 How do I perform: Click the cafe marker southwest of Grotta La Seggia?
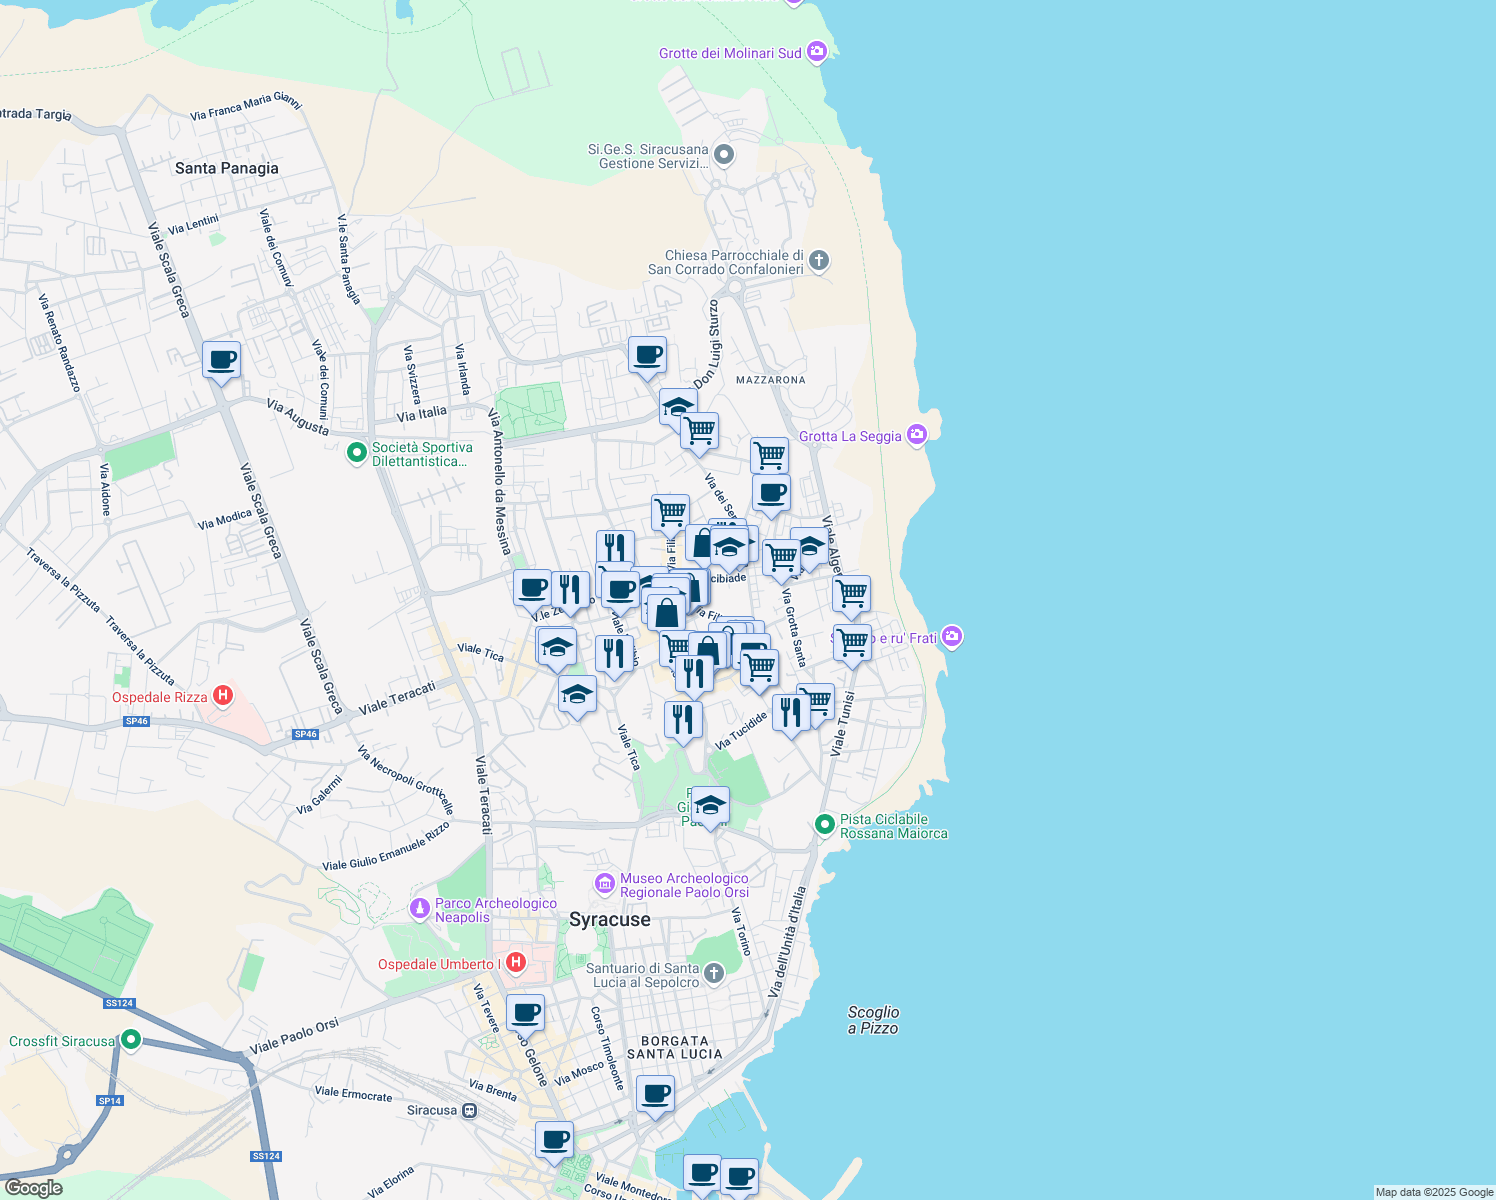(771, 493)
